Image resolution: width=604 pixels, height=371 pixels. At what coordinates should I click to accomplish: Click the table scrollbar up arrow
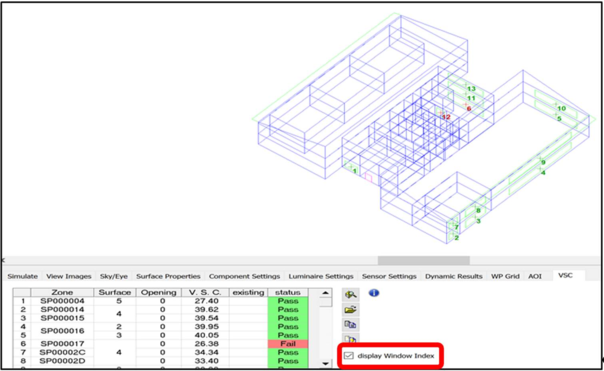pos(325,293)
